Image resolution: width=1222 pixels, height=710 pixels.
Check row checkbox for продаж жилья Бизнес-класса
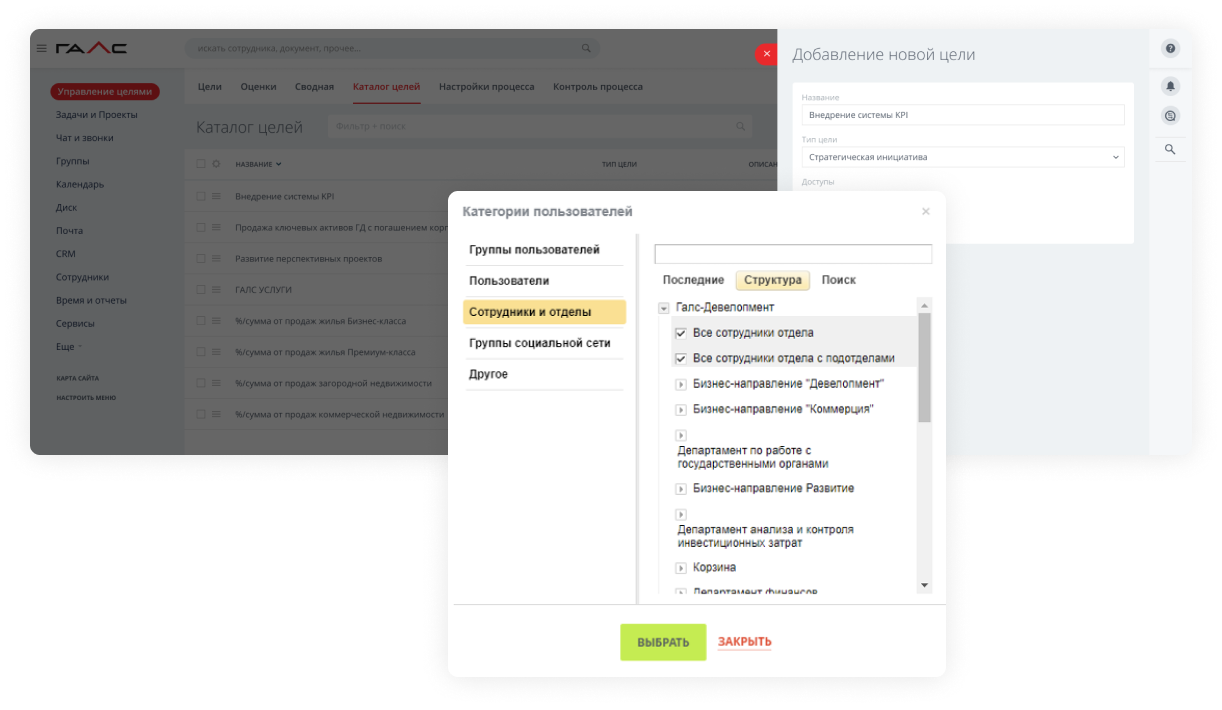click(x=201, y=320)
